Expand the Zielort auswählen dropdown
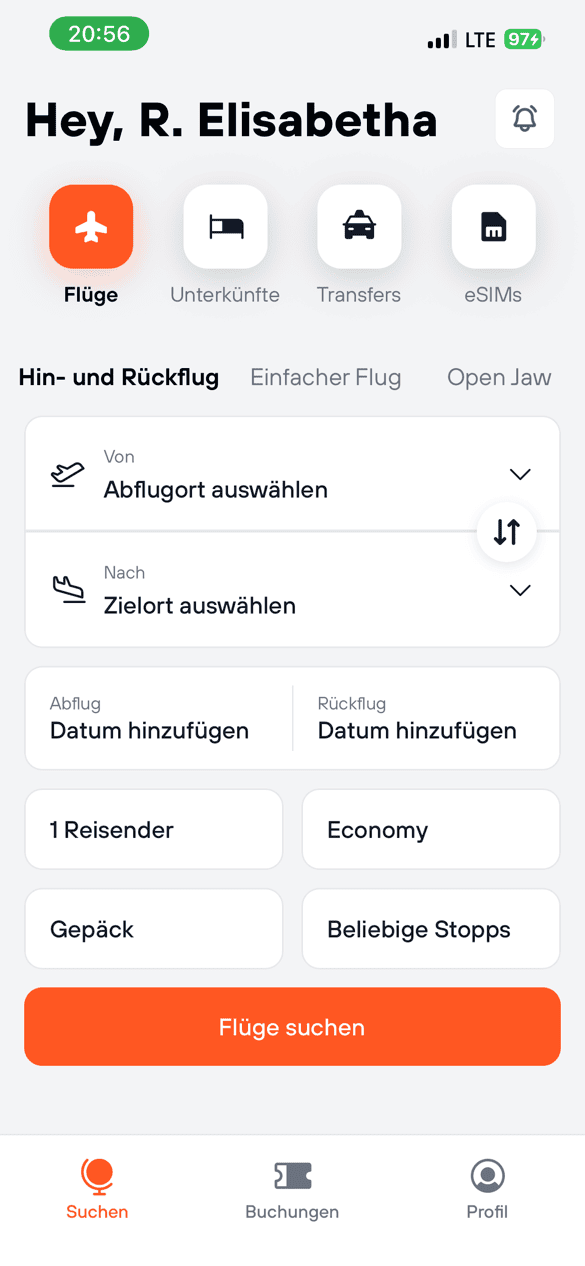Image resolution: width=585 pixels, height=1266 pixels. click(519, 590)
